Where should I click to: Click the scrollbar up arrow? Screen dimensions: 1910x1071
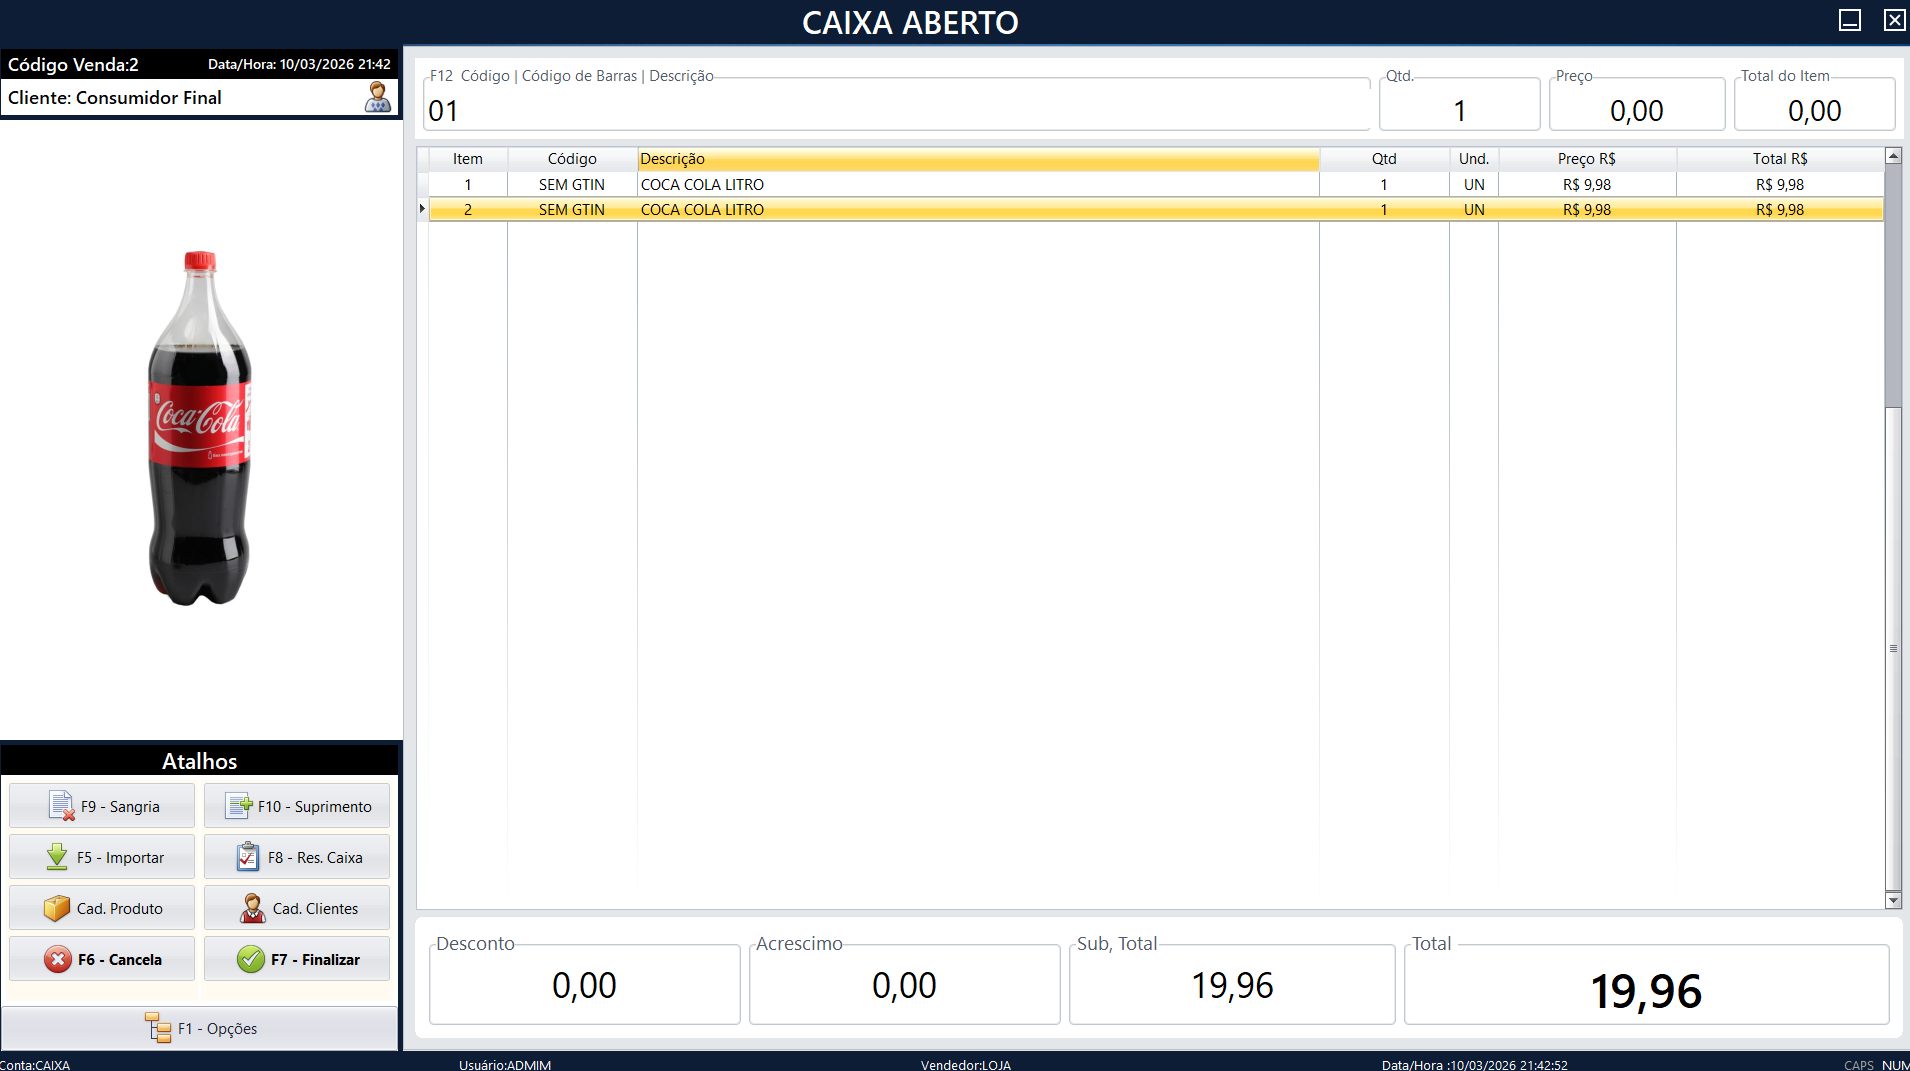[x=1892, y=155]
